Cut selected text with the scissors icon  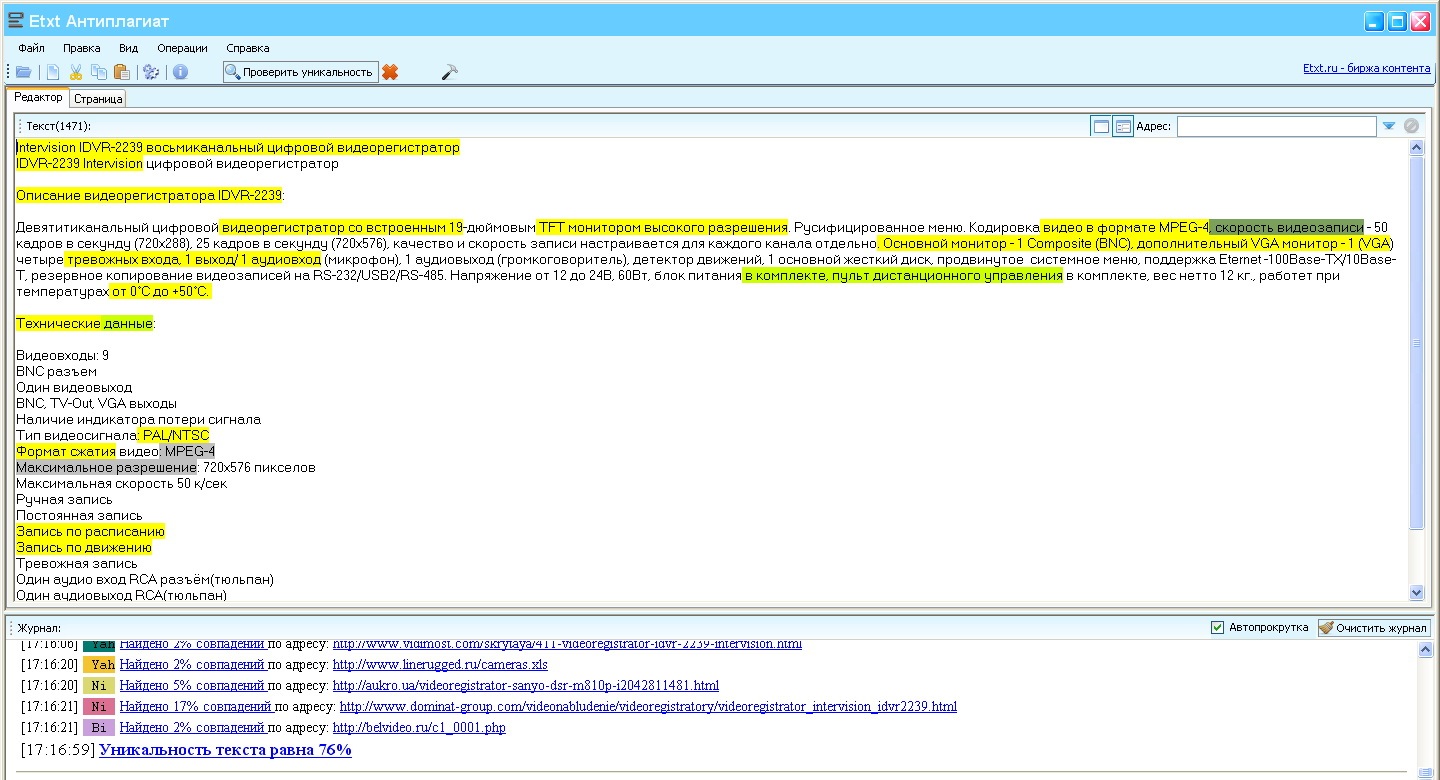(x=76, y=72)
